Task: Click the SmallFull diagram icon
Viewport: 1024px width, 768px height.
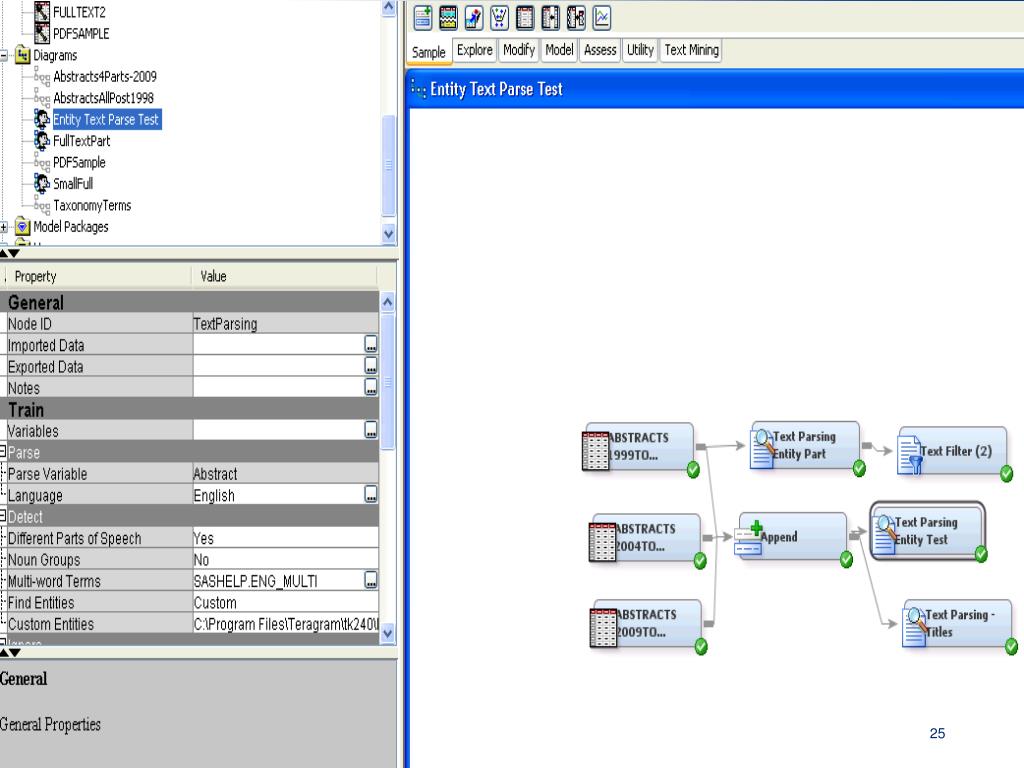Action: [x=42, y=184]
